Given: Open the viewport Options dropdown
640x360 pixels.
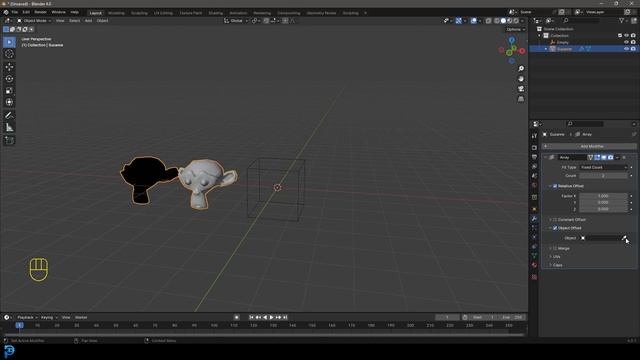Looking at the screenshot, I should coord(516,29).
